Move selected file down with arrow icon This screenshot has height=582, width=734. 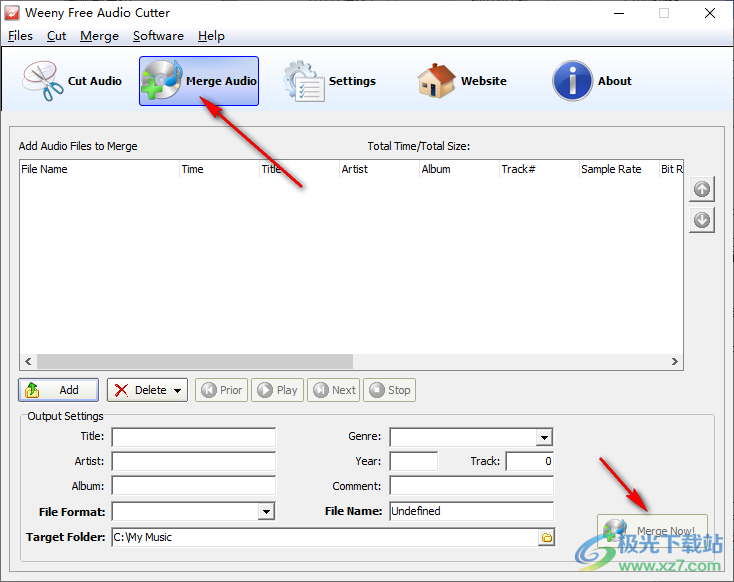(x=702, y=220)
